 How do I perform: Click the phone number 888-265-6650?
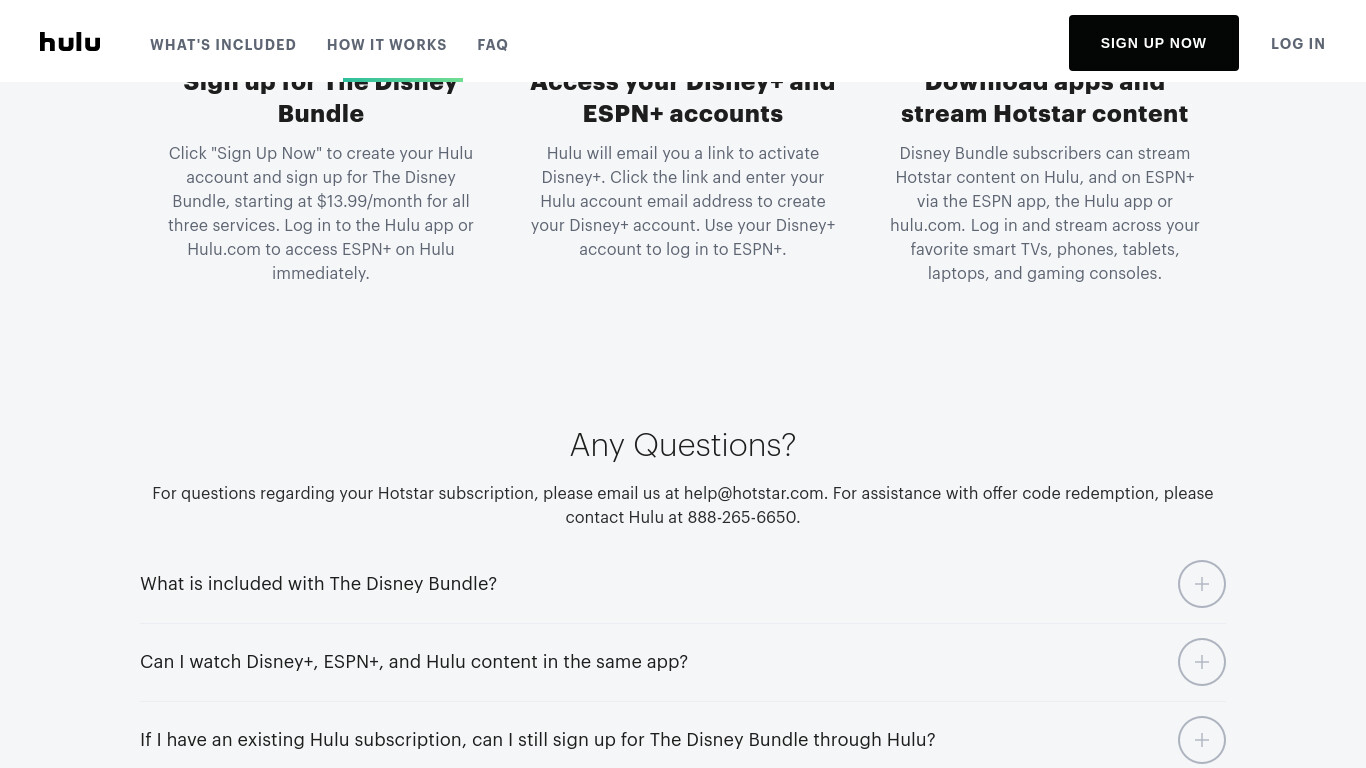click(x=742, y=517)
